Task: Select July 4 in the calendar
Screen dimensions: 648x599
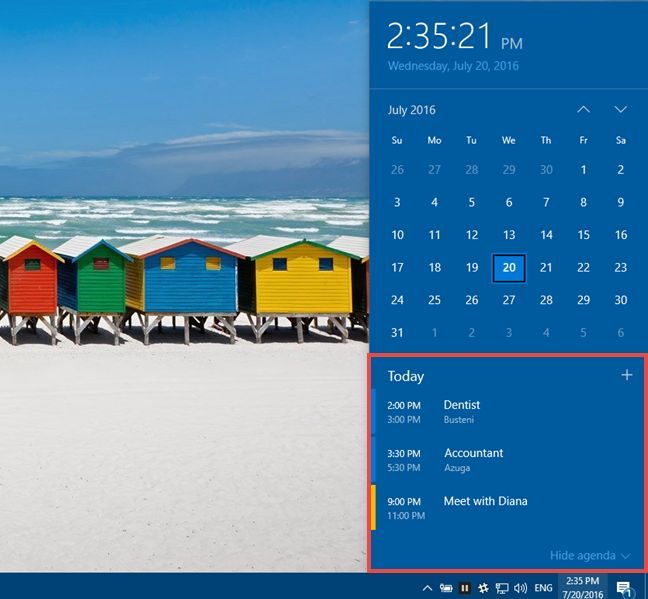Action: (434, 203)
